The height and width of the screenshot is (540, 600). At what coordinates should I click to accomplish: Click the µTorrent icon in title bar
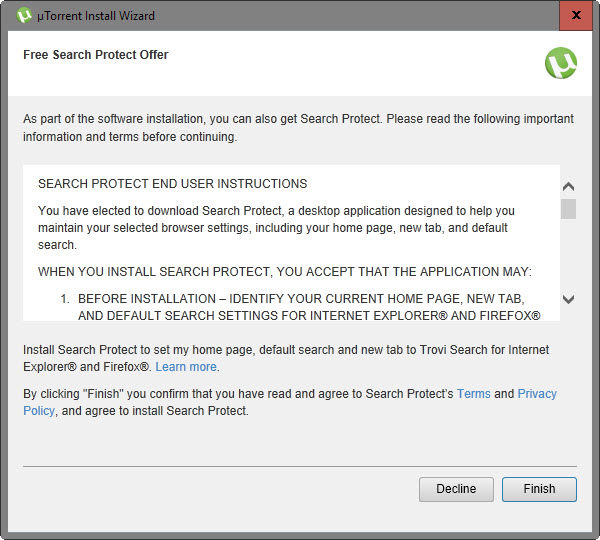coord(24,16)
